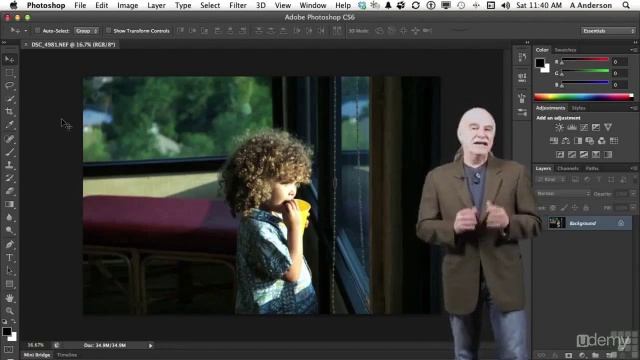
Task: Select the Spot Healing Brush tool
Action: (x=9, y=139)
